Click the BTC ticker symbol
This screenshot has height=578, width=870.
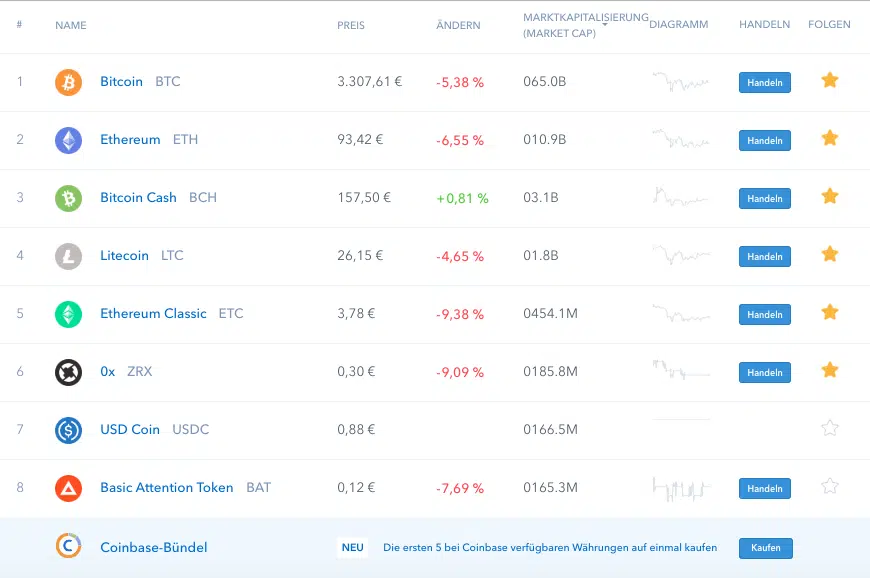click(168, 82)
